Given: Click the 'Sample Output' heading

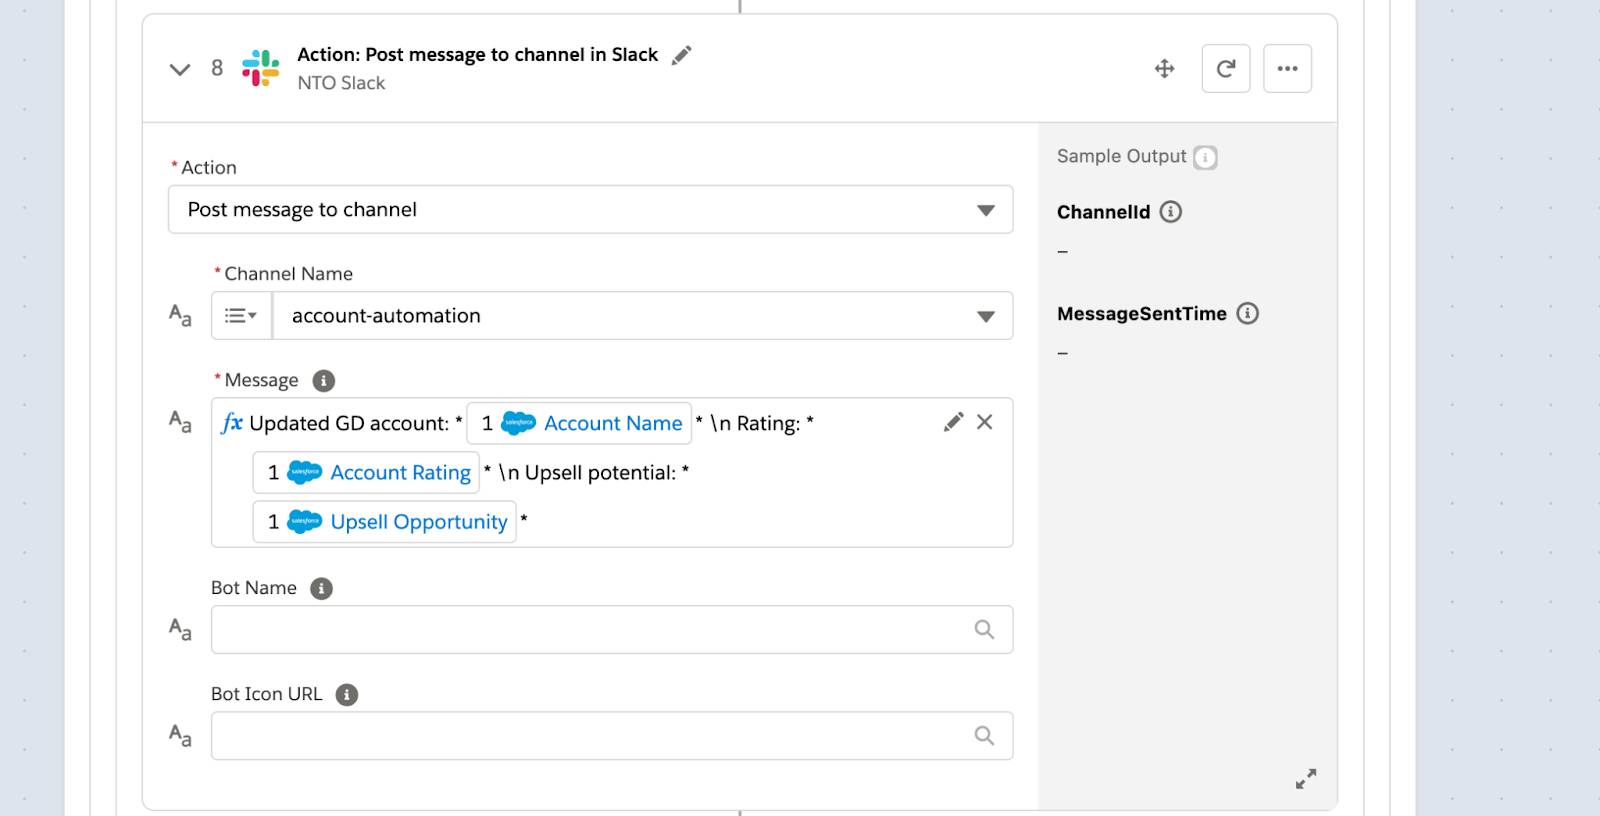Looking at the screenshot, I should [x=1121, y=156].
